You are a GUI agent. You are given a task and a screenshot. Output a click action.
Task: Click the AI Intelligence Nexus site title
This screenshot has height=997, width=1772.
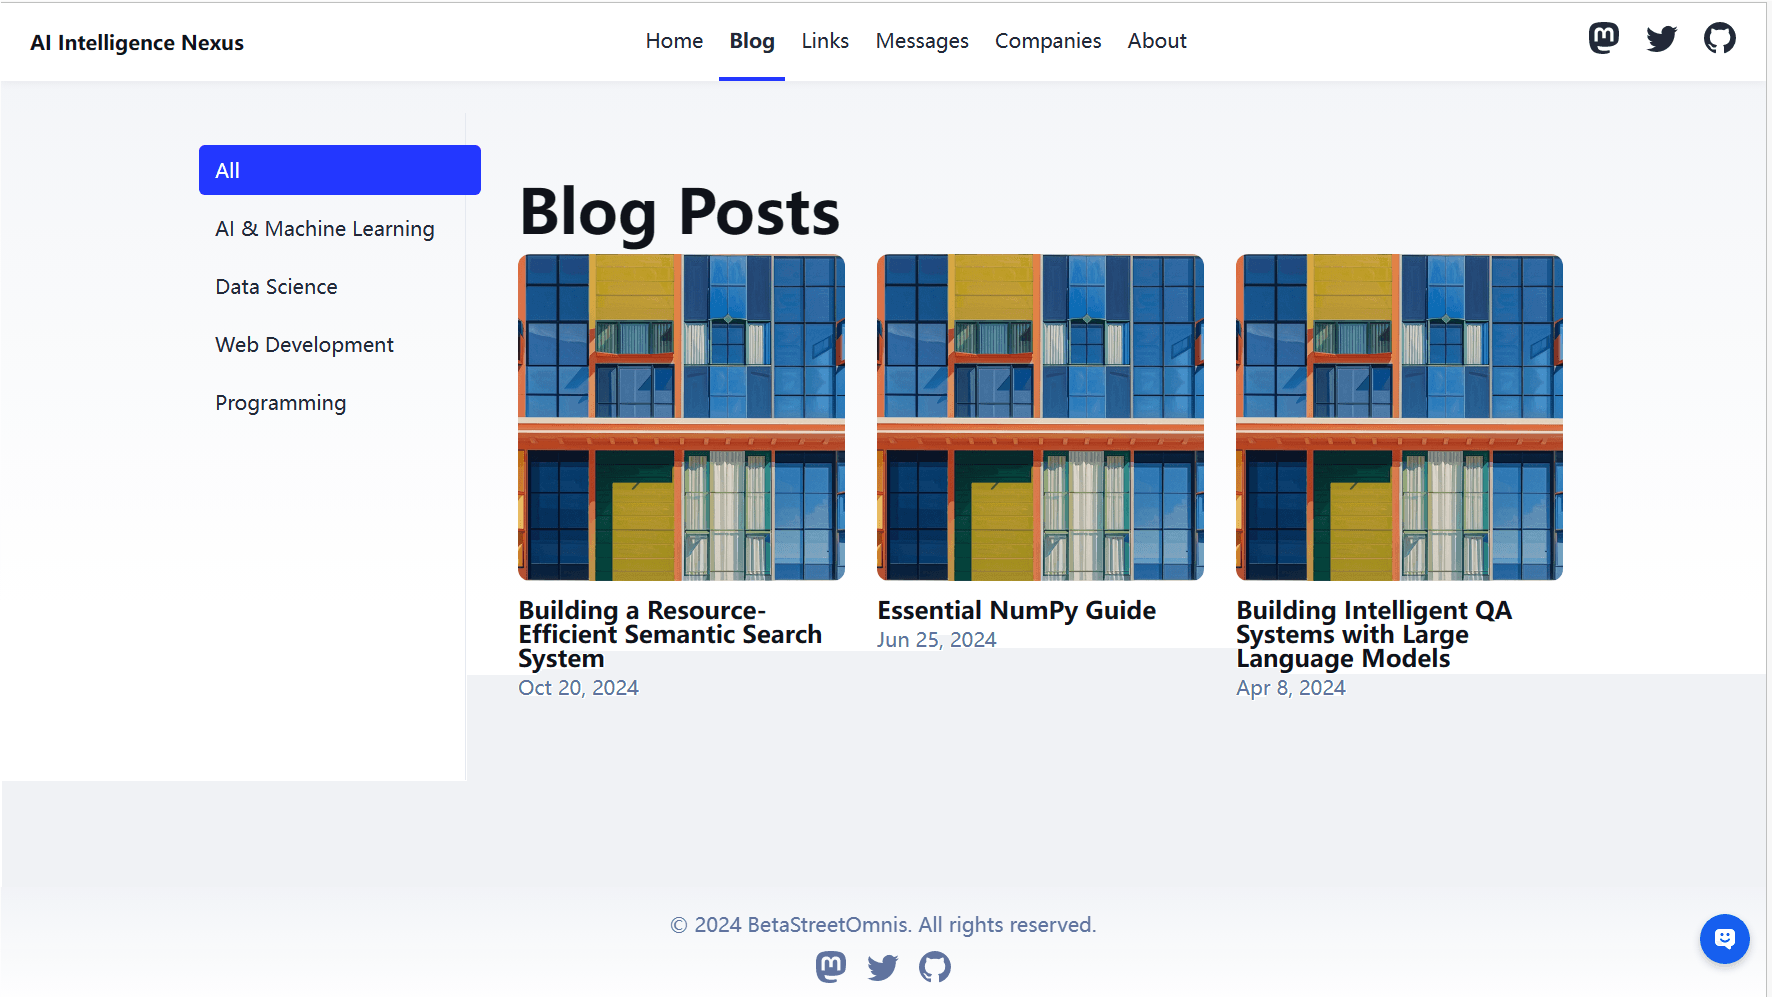click(137, 43)
